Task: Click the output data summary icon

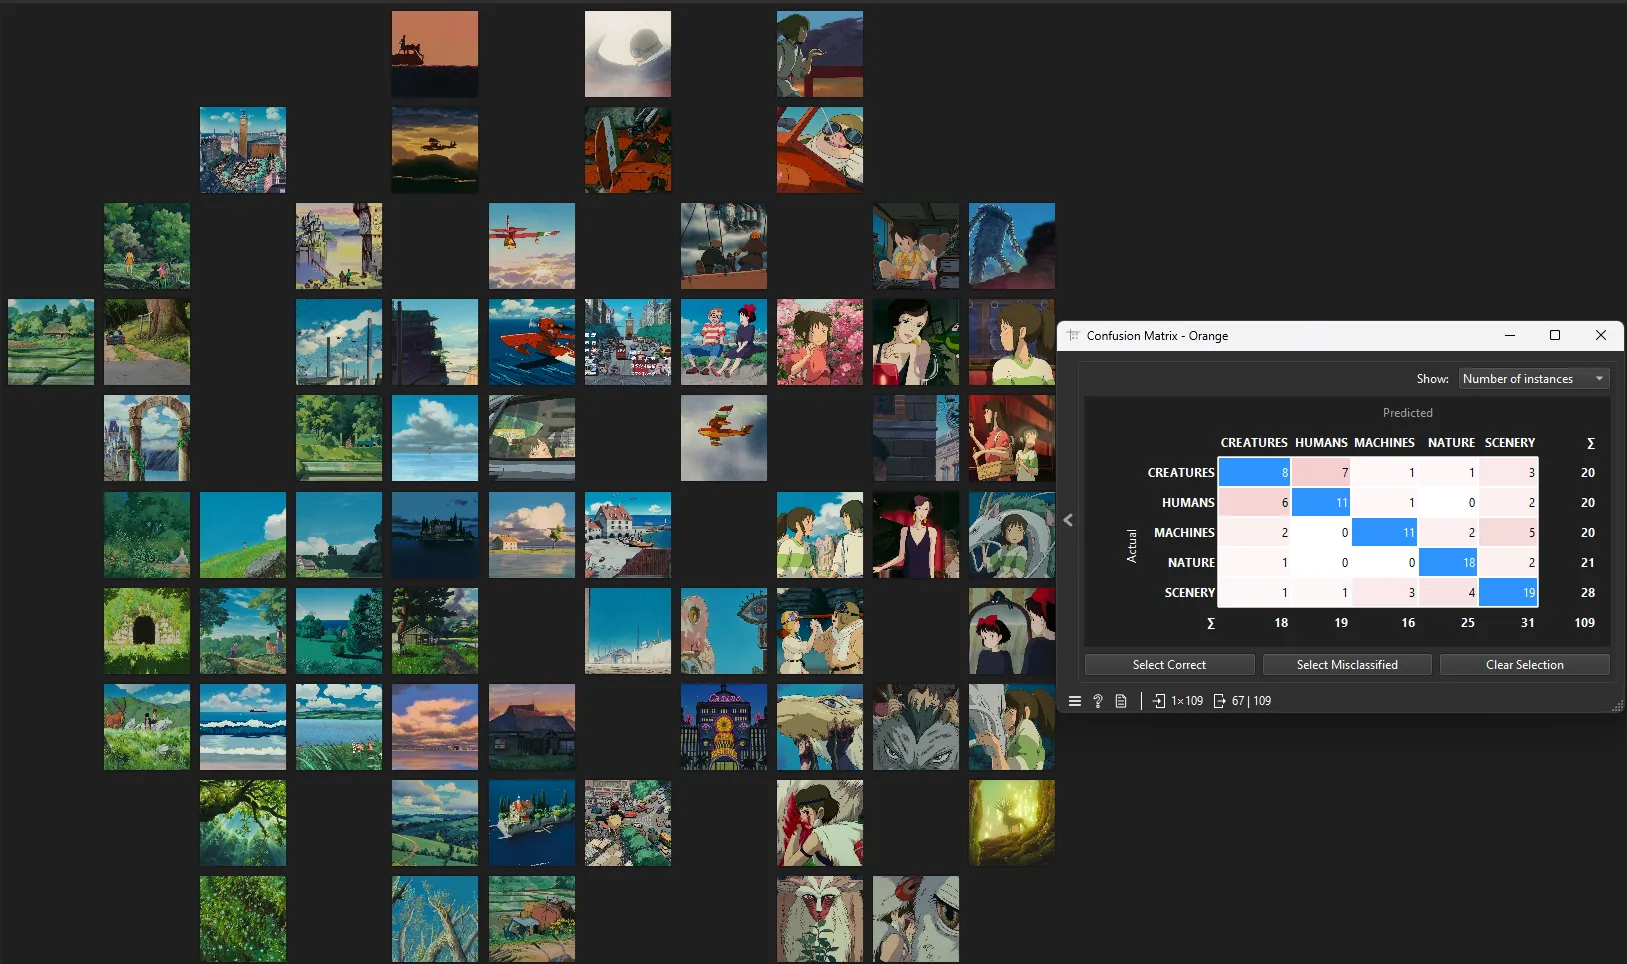Action: point(1220,701)
